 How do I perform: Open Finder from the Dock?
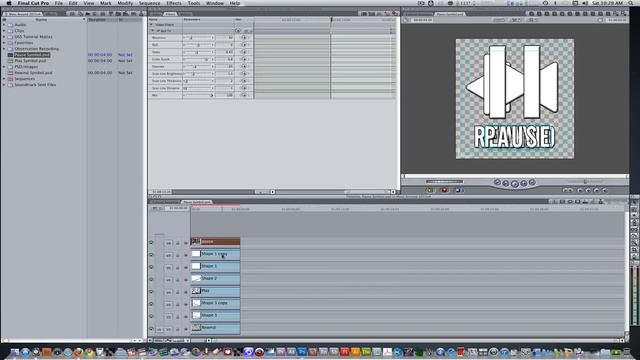point(15,352)
